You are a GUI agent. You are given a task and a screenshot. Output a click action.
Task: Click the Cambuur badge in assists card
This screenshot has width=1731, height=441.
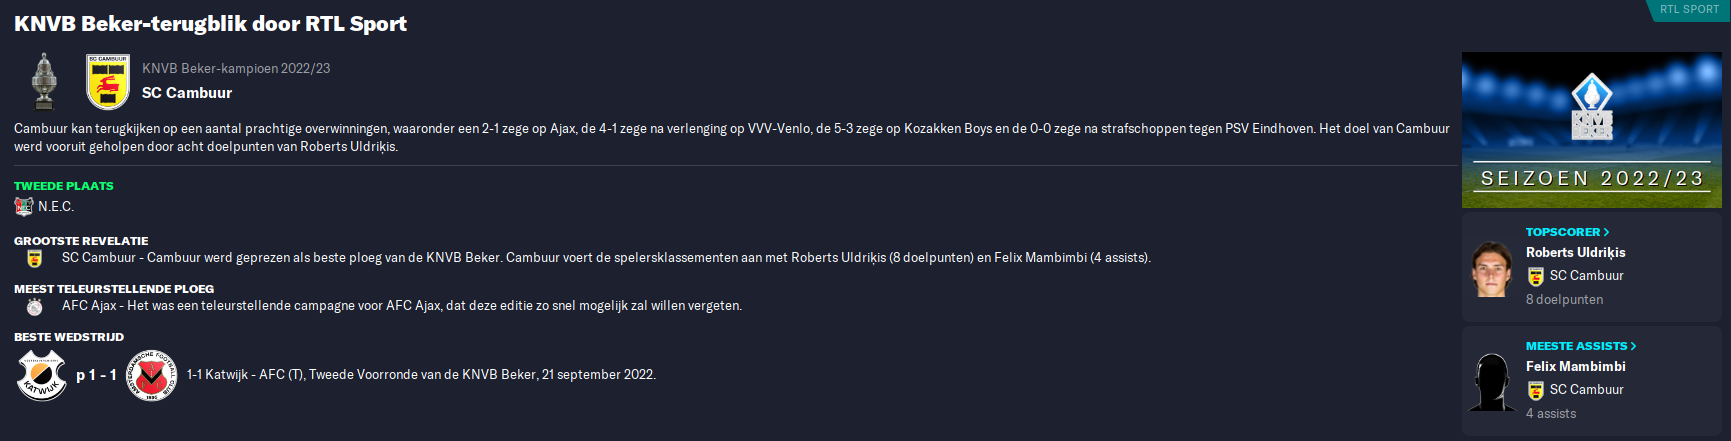pos(1536,390)
